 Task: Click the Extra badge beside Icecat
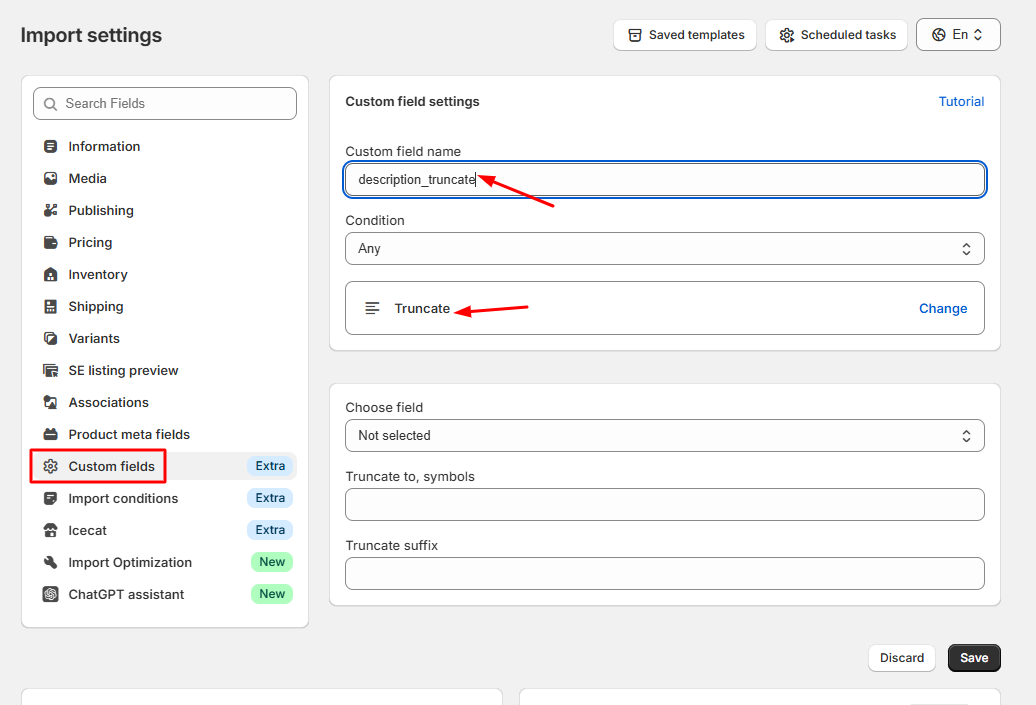[270, 530]
